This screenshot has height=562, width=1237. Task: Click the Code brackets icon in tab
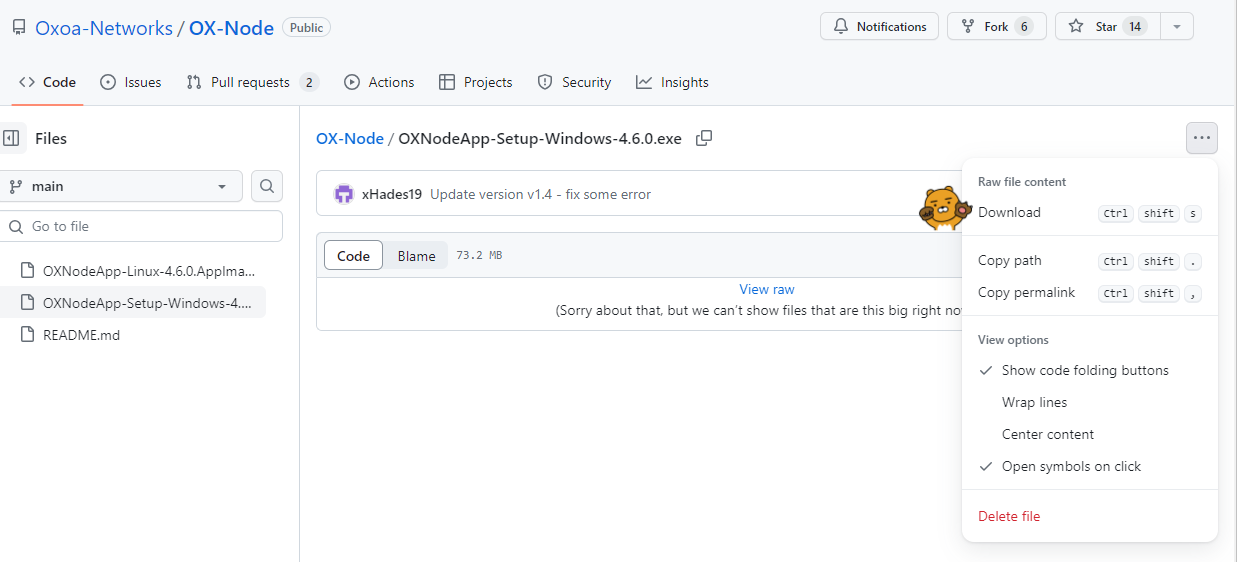(27, 82)
